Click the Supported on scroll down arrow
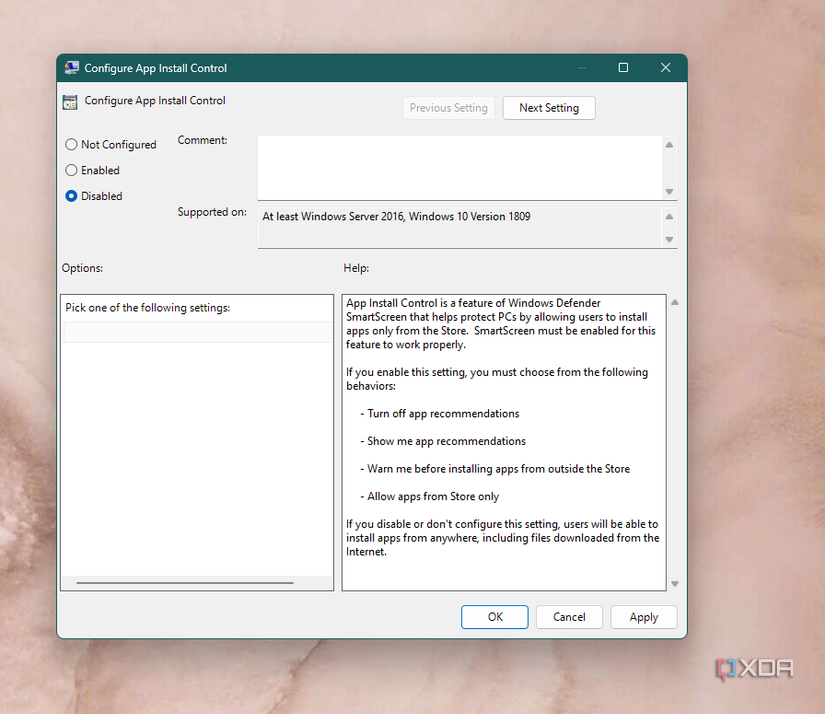The image size is (825, 714). point(669,239)
